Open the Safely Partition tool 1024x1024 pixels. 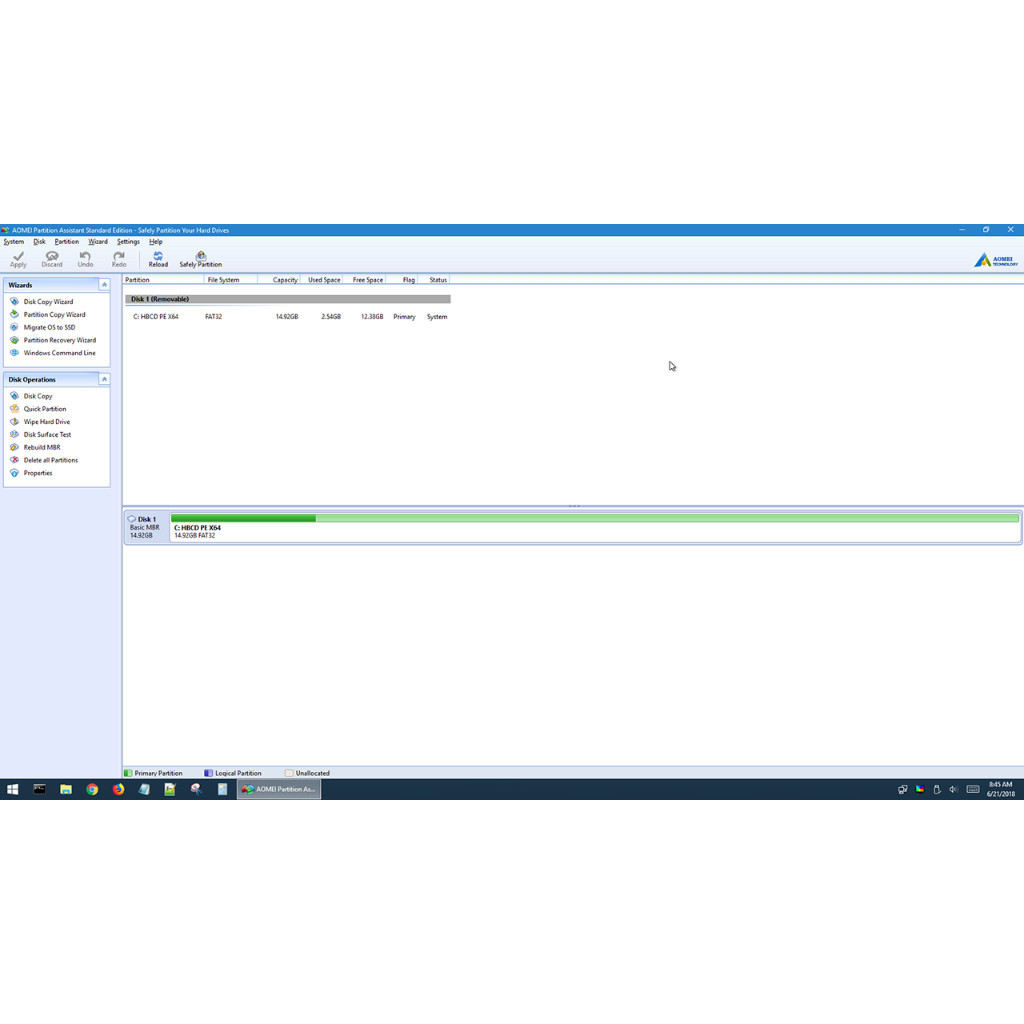click(x=200, y=259)
